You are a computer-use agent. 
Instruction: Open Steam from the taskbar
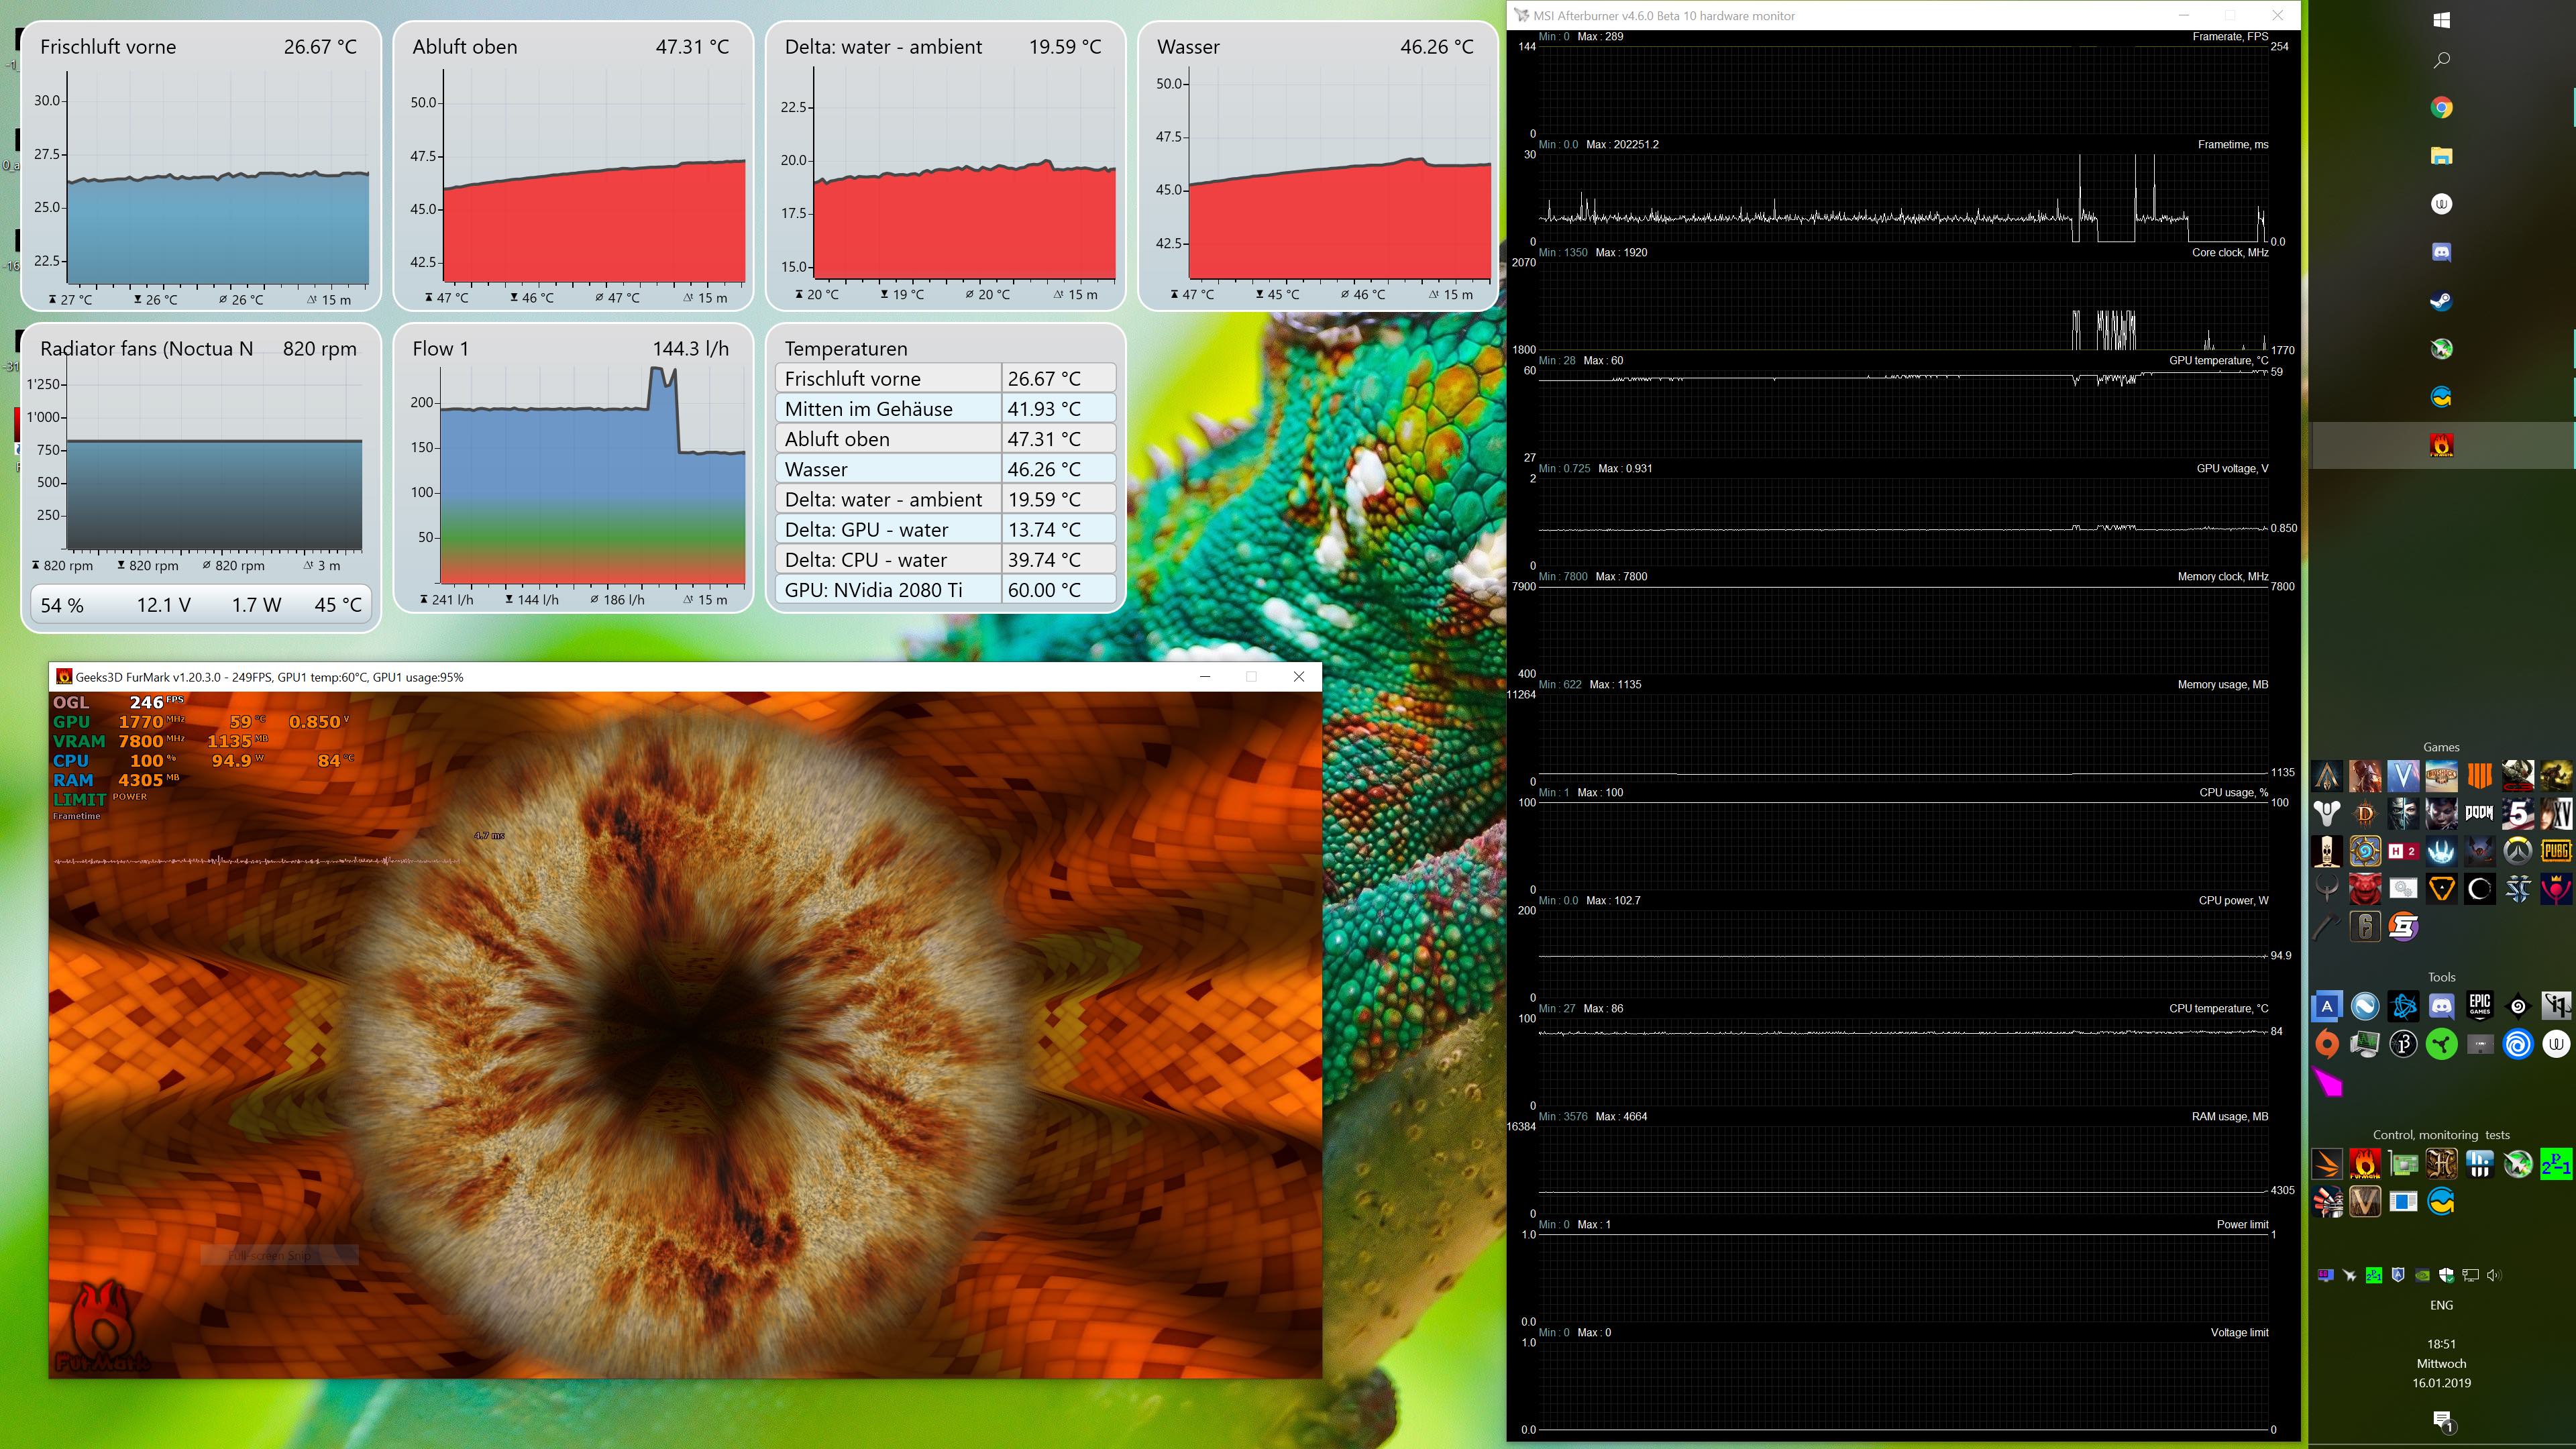tap(2441, 300)
